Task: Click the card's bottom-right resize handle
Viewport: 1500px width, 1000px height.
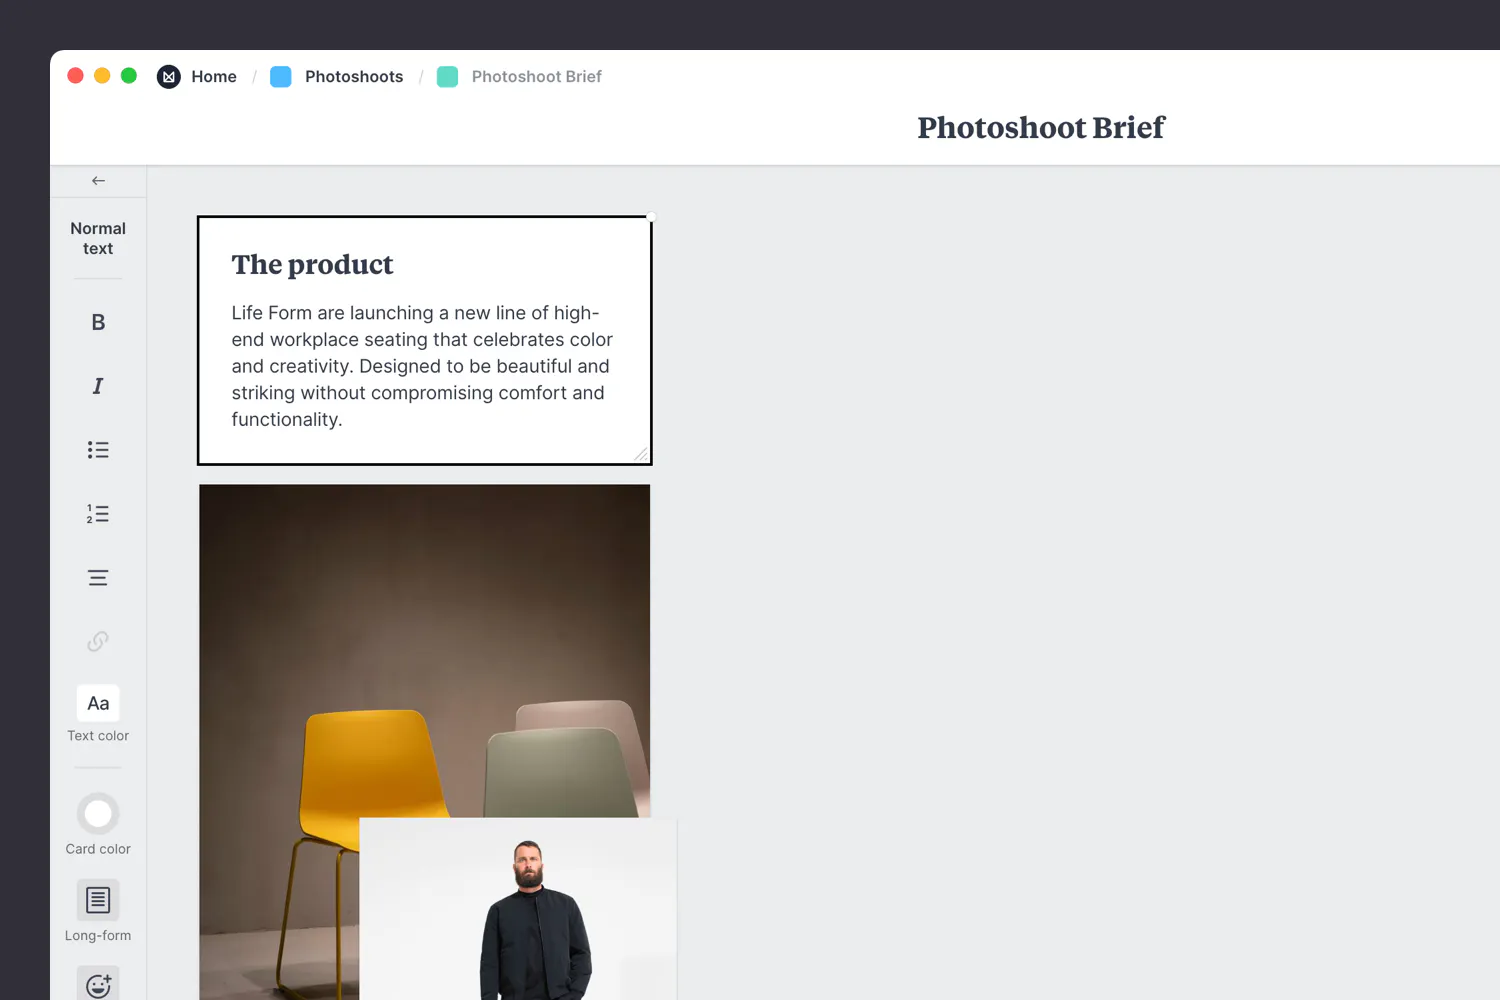Action: pyautogui.click(x=641, y=455)
